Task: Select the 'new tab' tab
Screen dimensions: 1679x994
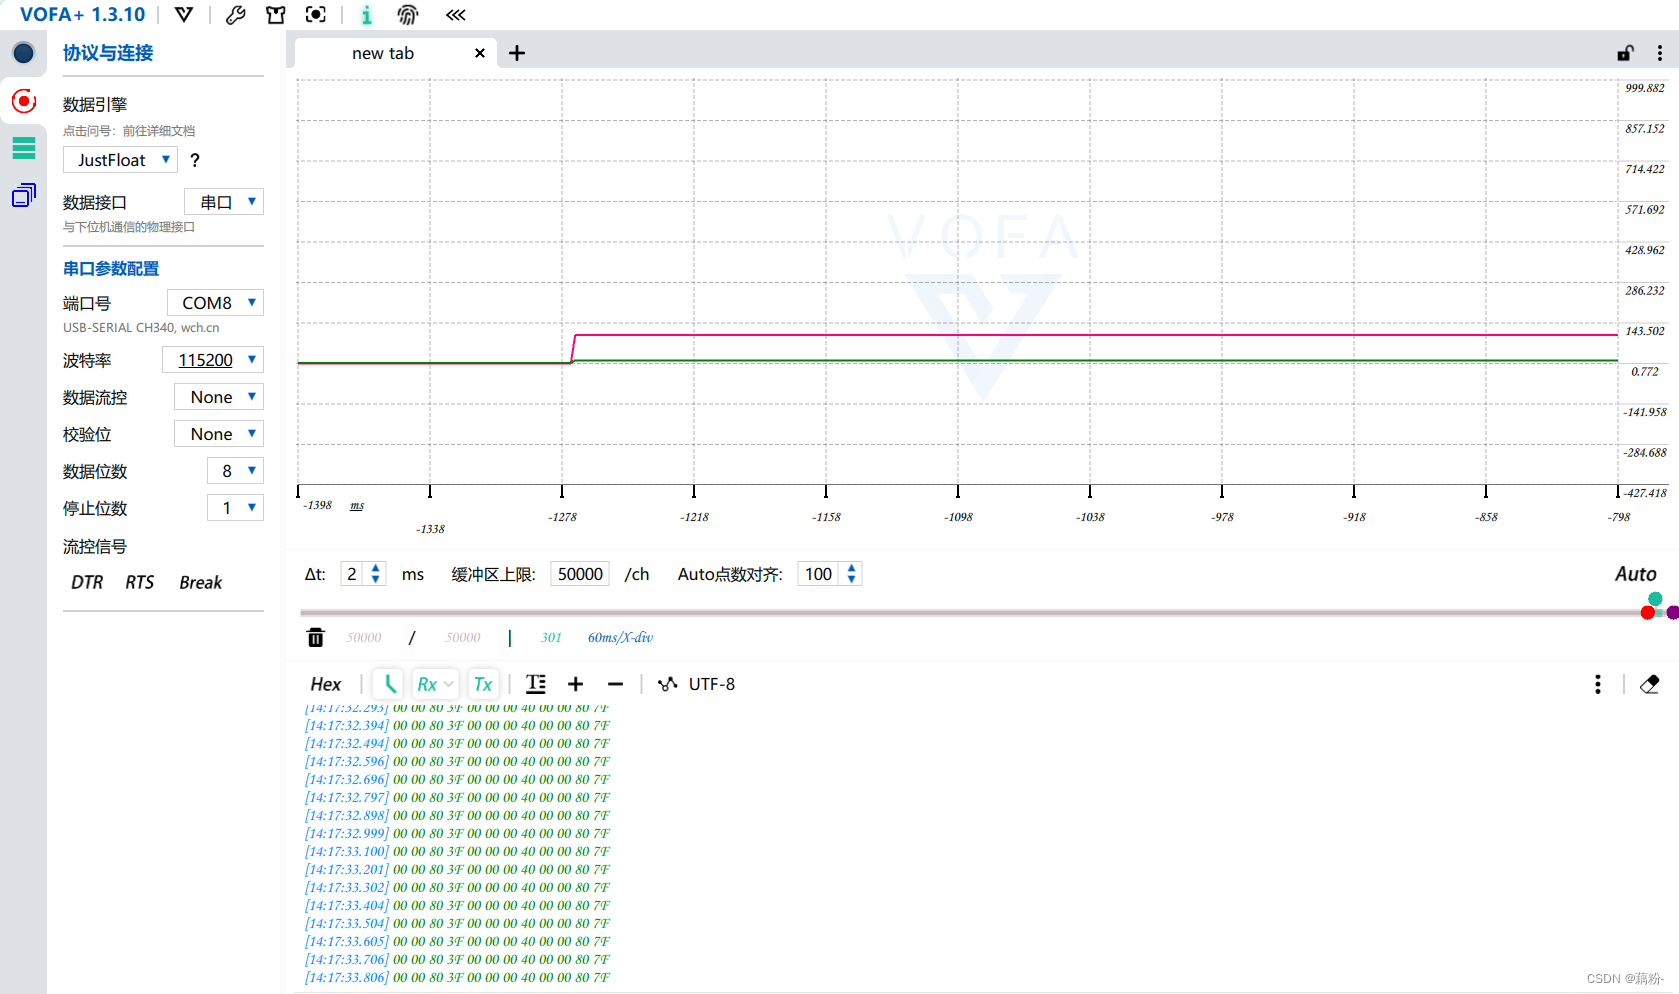Action: [383, 53]
